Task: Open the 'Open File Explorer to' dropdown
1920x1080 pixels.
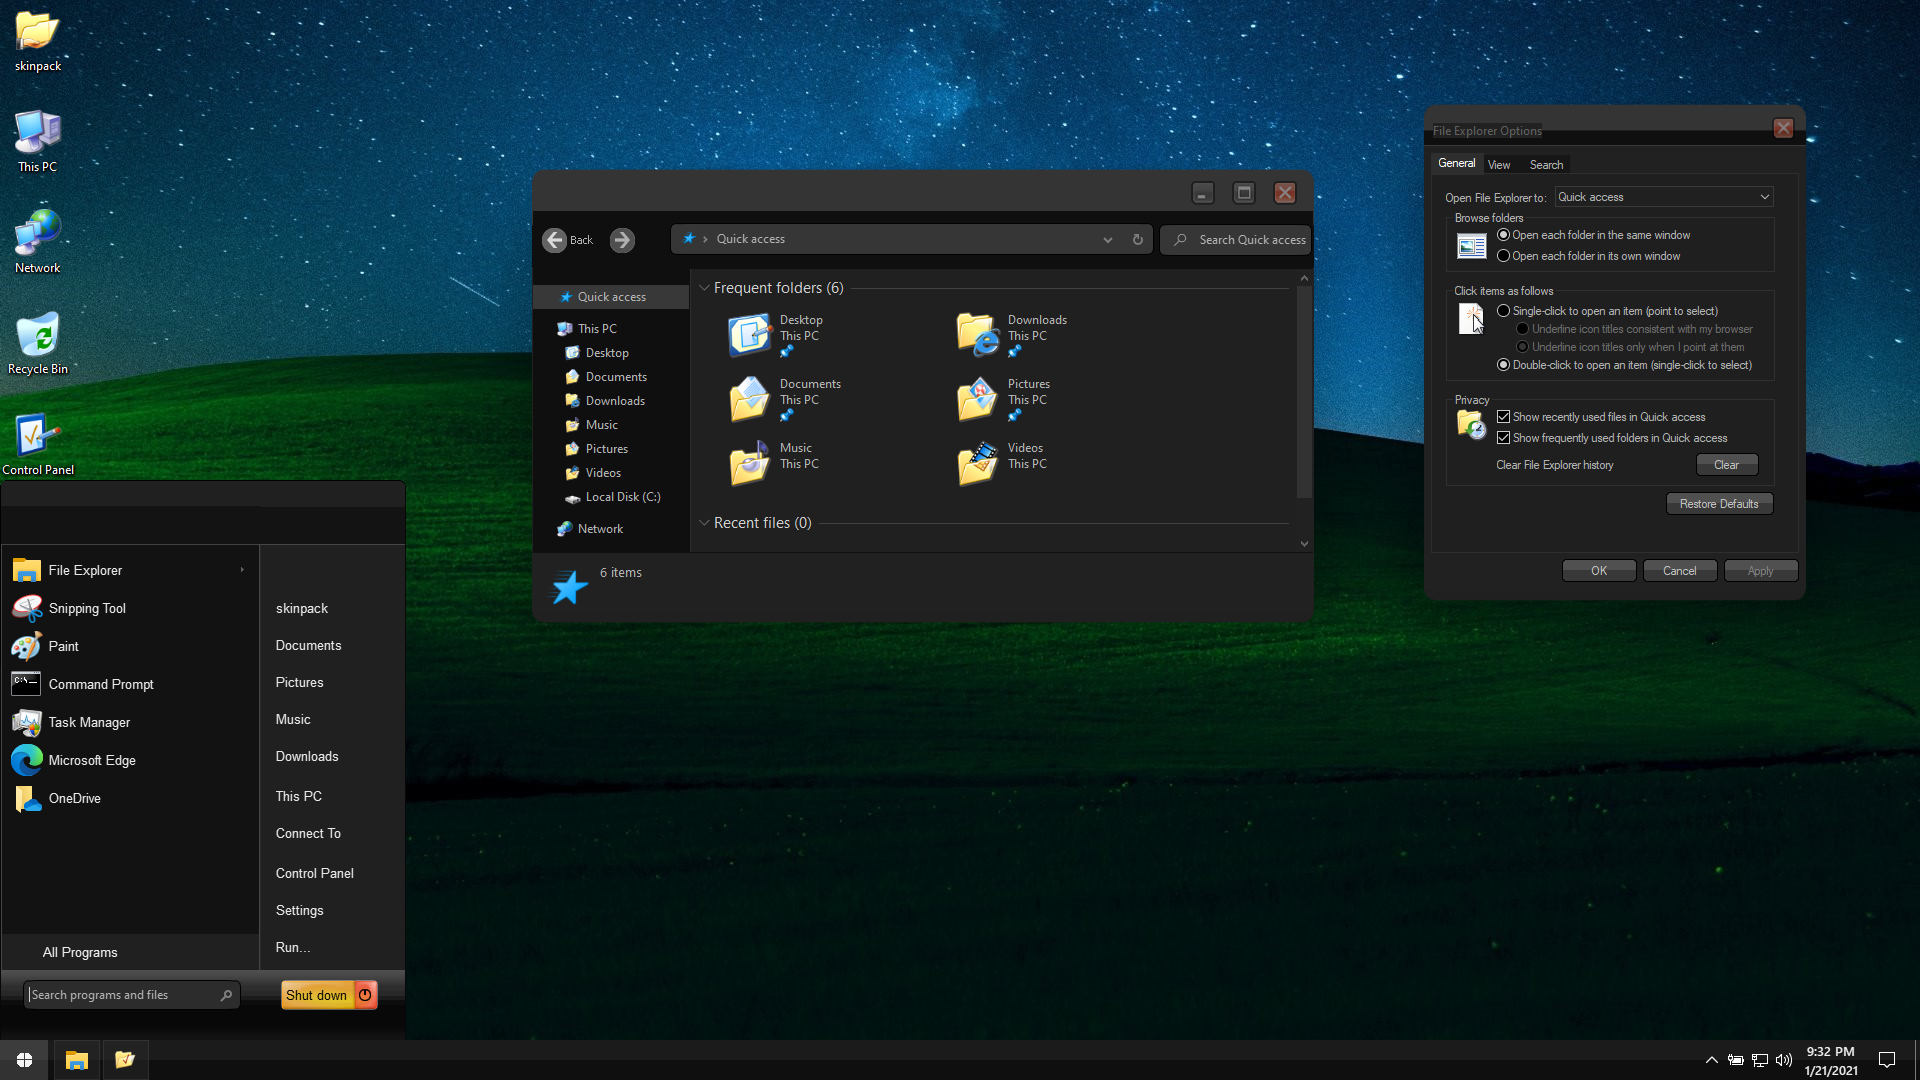Action: pyautogui.click(x=1664, y=197)
